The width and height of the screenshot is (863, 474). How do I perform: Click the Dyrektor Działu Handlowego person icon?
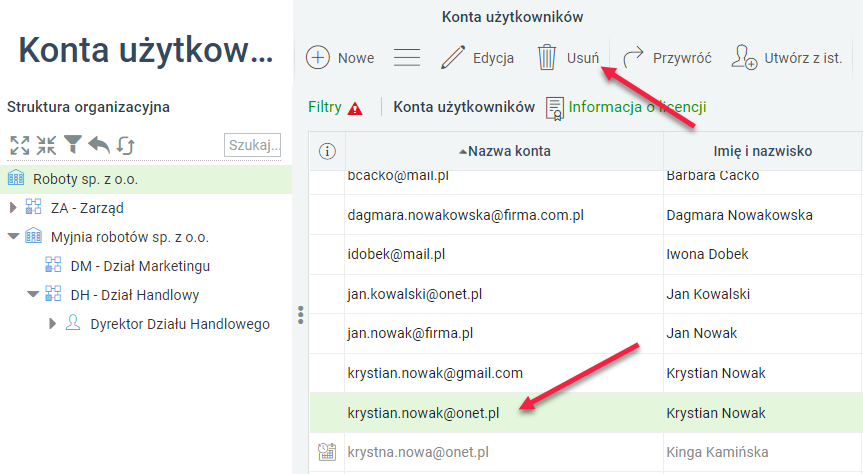click(73, 322)
